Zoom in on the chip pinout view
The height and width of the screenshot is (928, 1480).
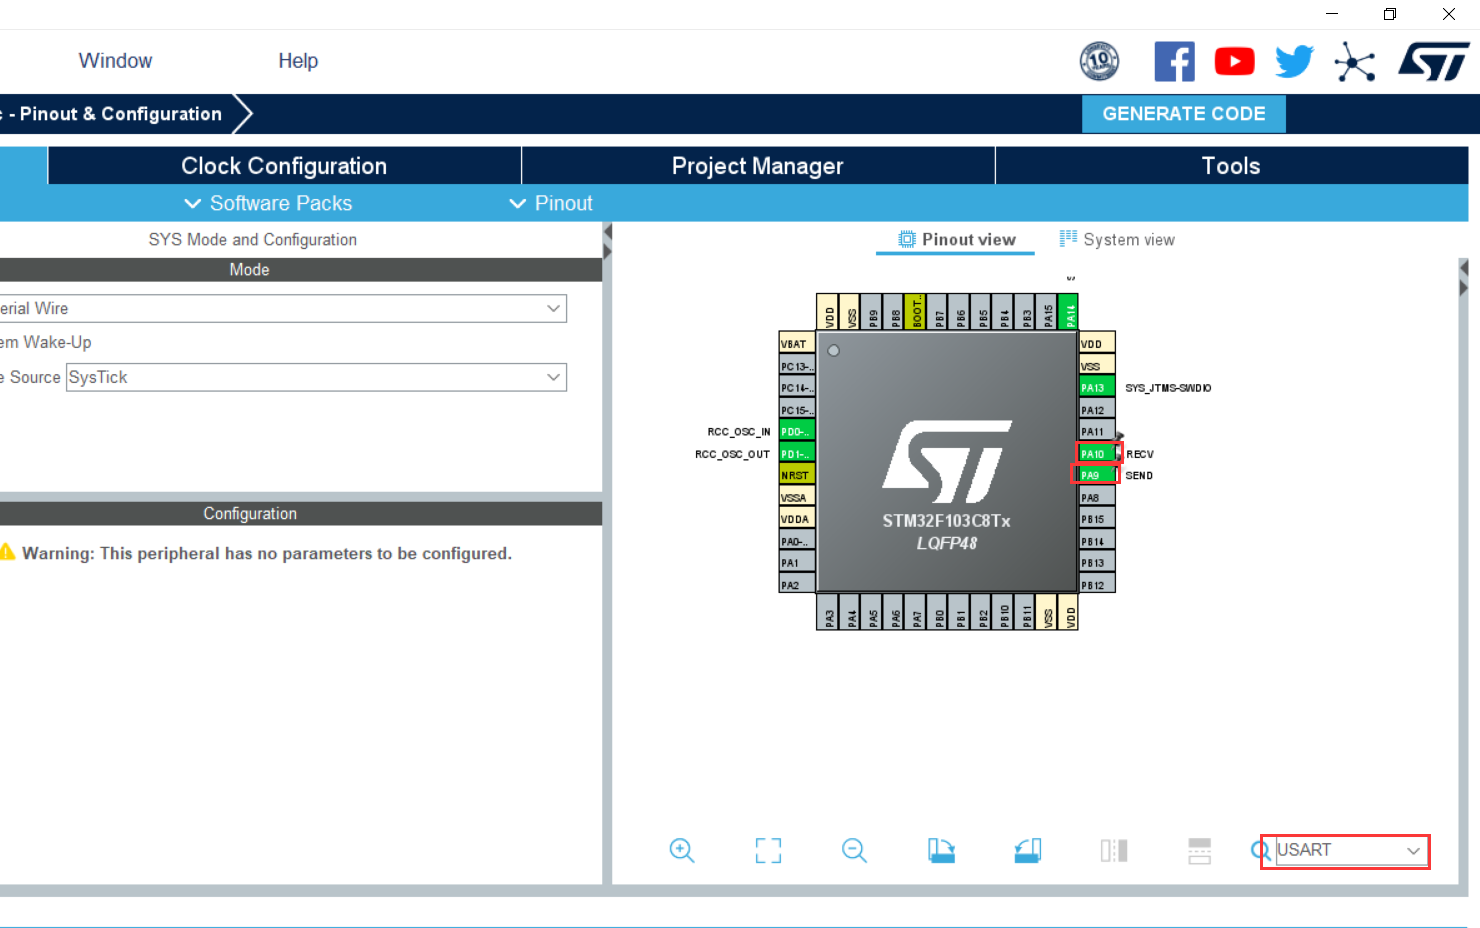tap(682, 851)
